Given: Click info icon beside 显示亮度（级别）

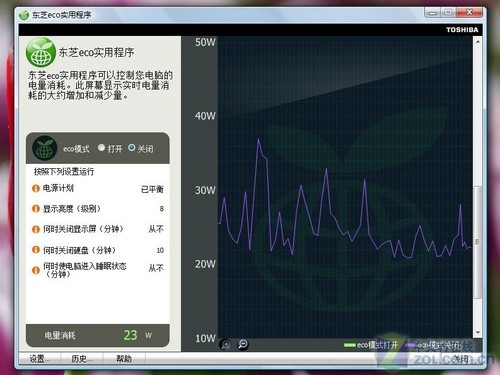Looking at the screenshot, I should tap(36, 209).
